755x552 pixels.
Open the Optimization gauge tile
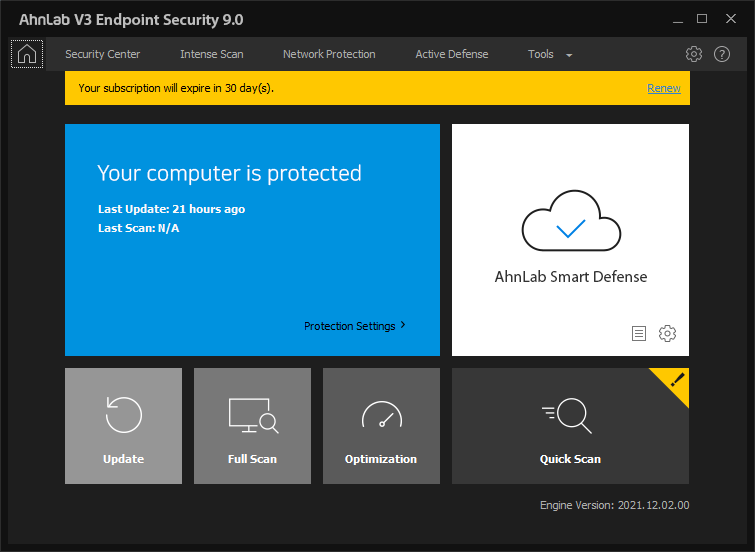pos(381,426)
